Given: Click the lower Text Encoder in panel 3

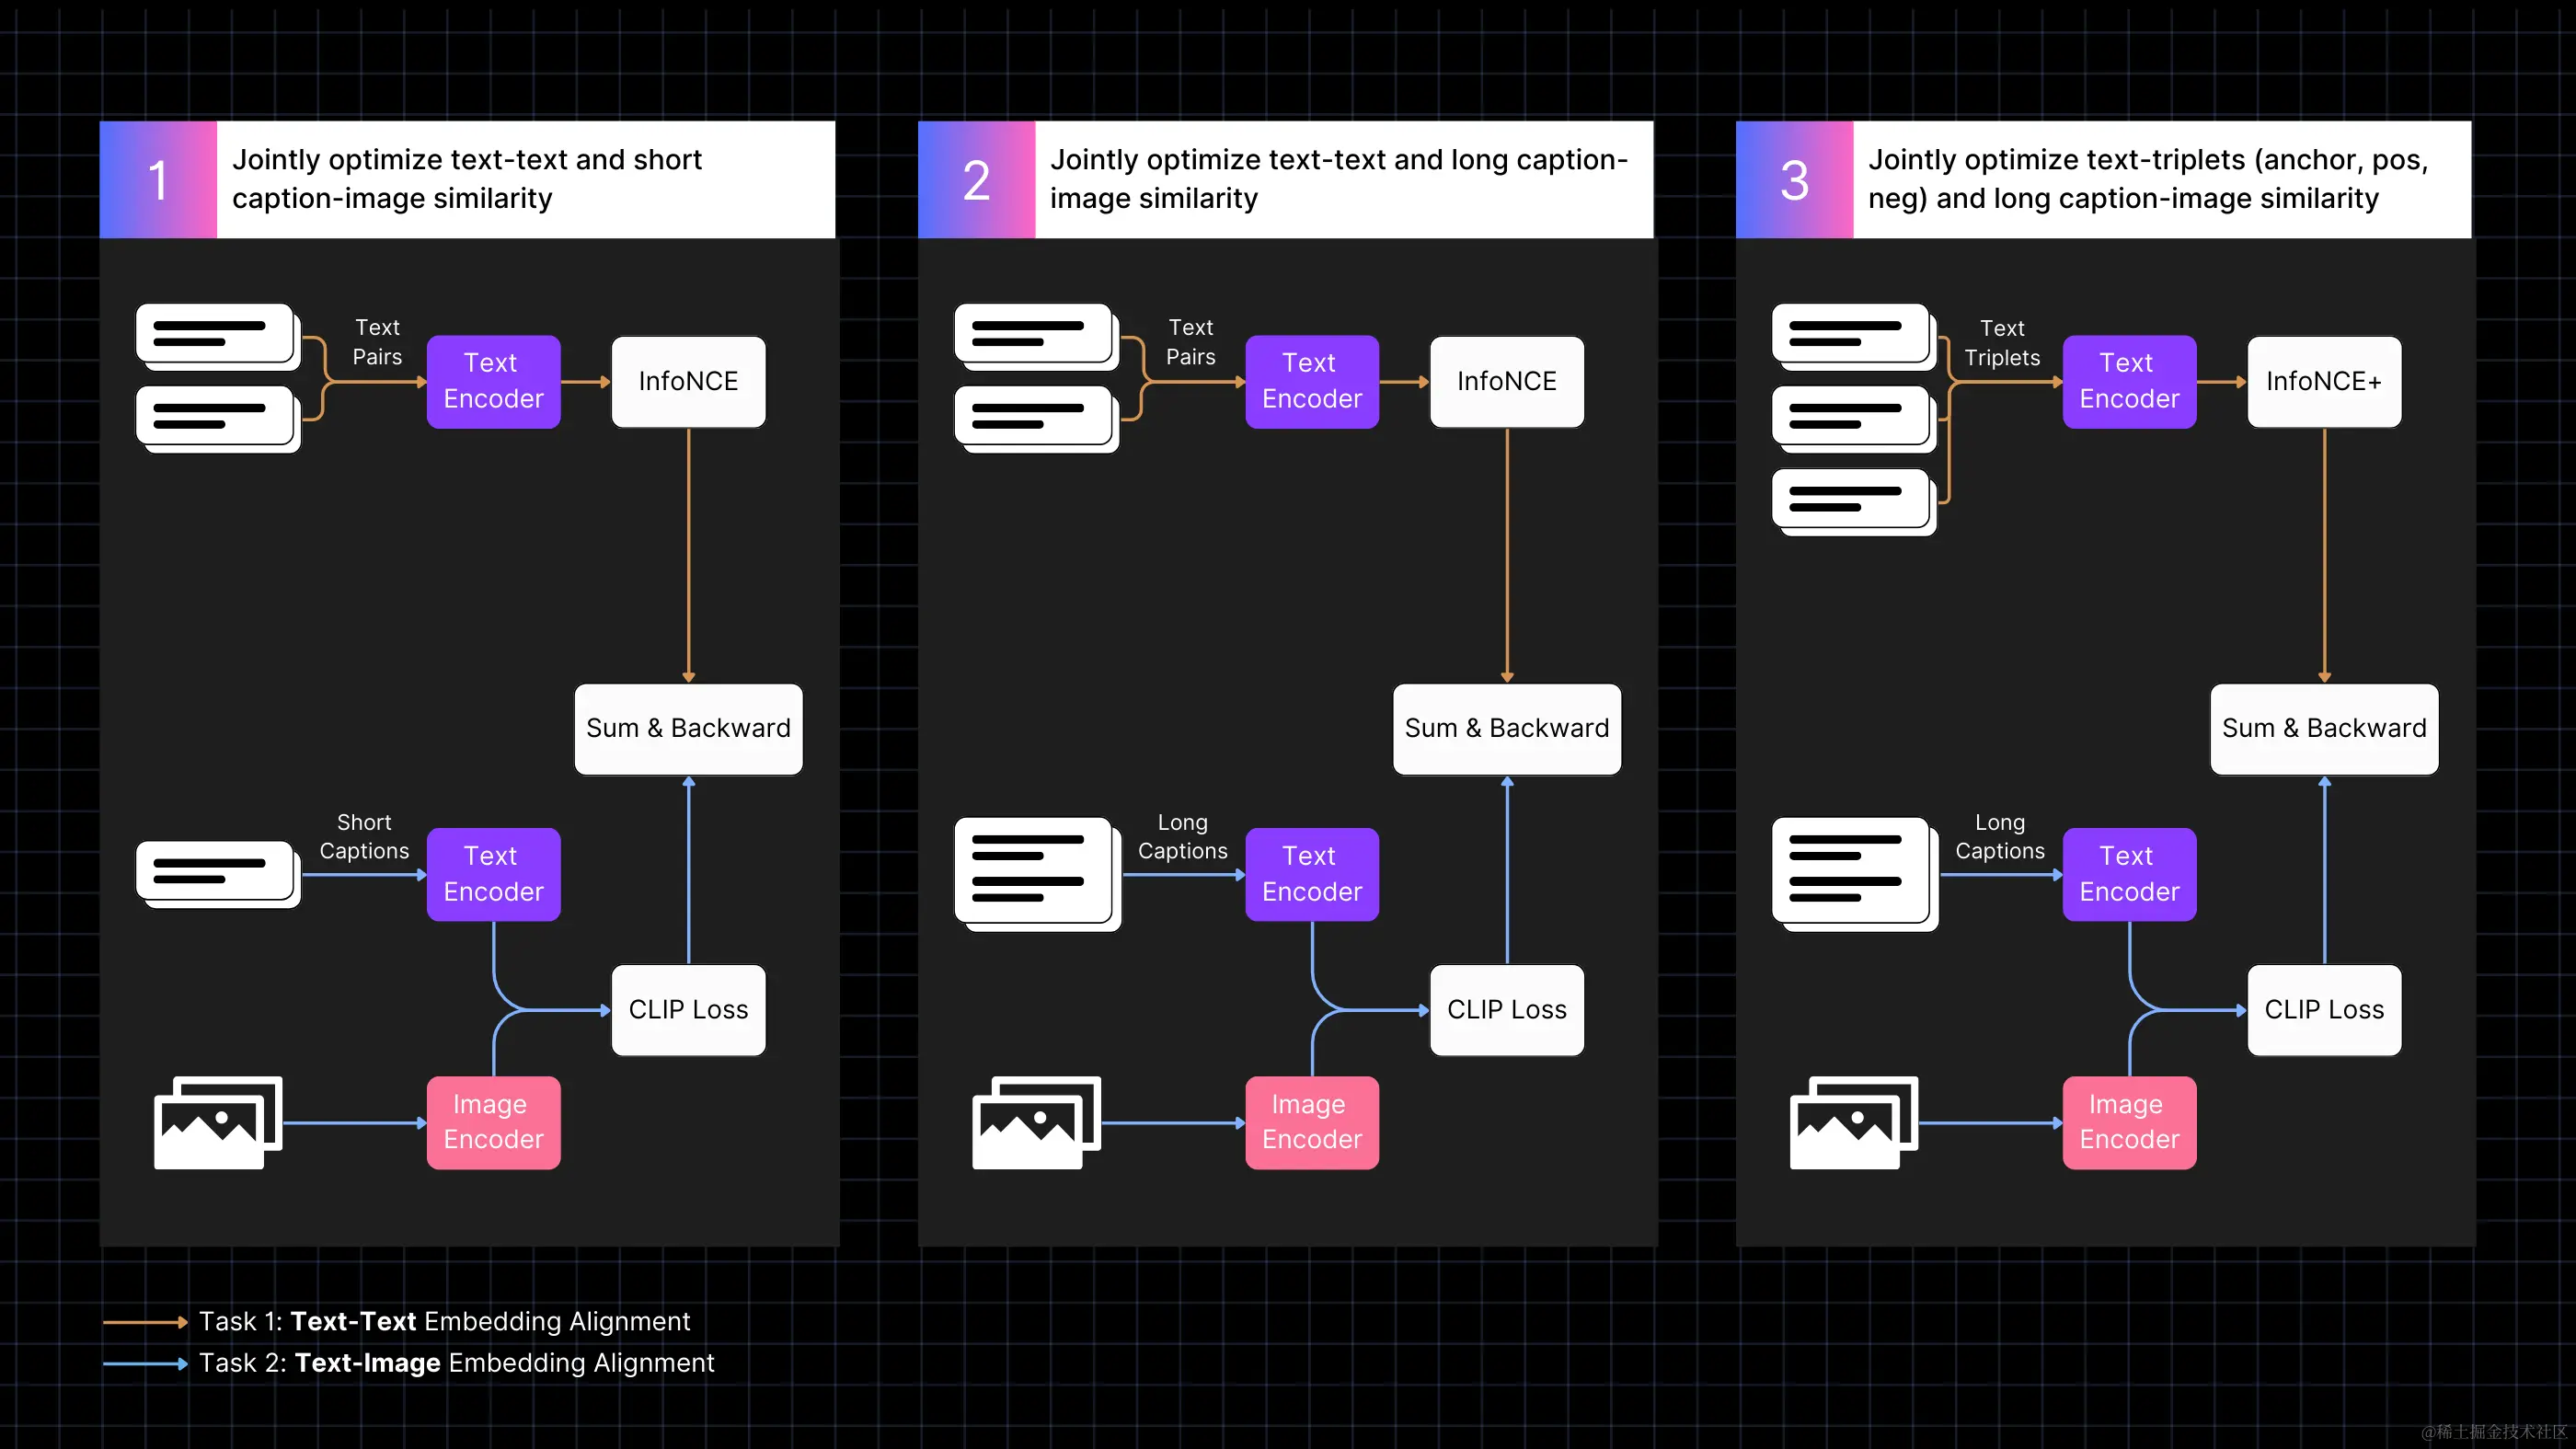Looking at the screenshot, I should (x=2128, y=874).
